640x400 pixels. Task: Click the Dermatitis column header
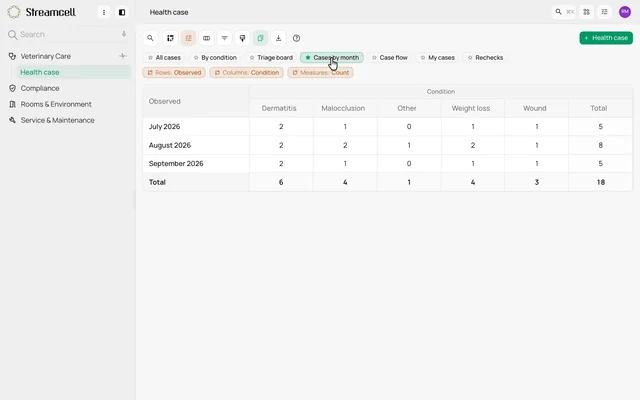click(279, 108)
